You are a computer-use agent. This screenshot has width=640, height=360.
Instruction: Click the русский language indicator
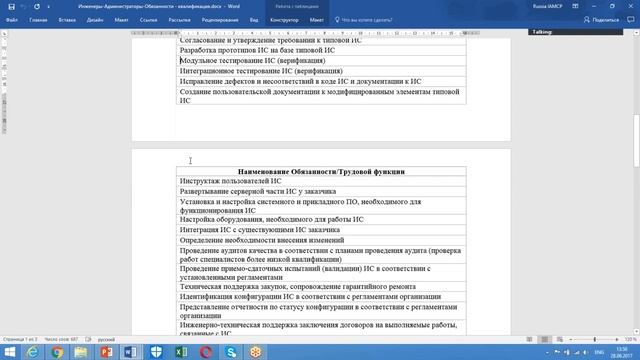106,340
